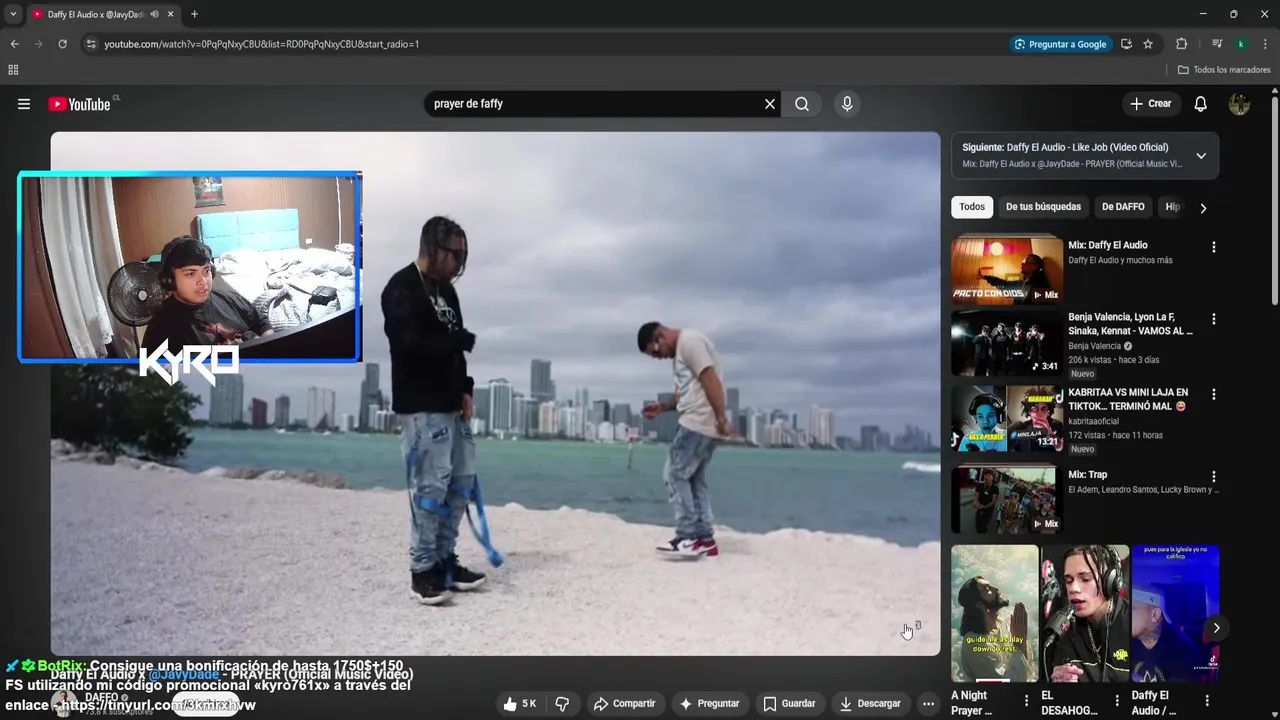Bookmark this page with star
Viewport: 1280px width, 720px height.
1148,44
